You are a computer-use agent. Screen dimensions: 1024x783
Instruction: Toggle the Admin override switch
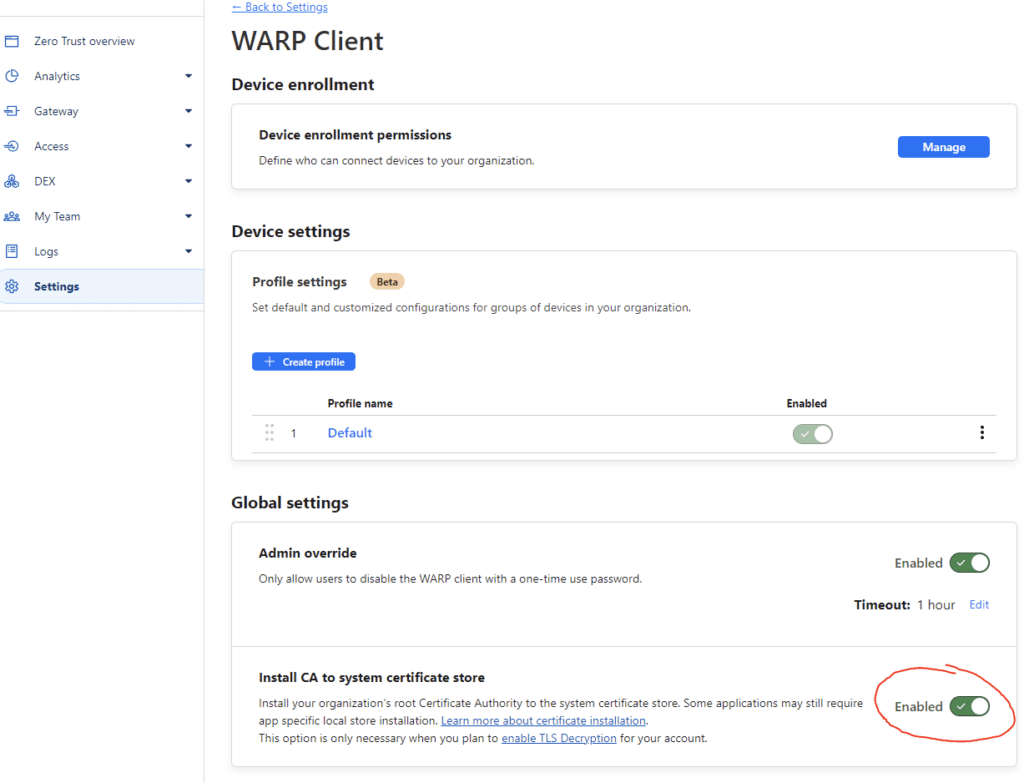click(x=970, y=563)
